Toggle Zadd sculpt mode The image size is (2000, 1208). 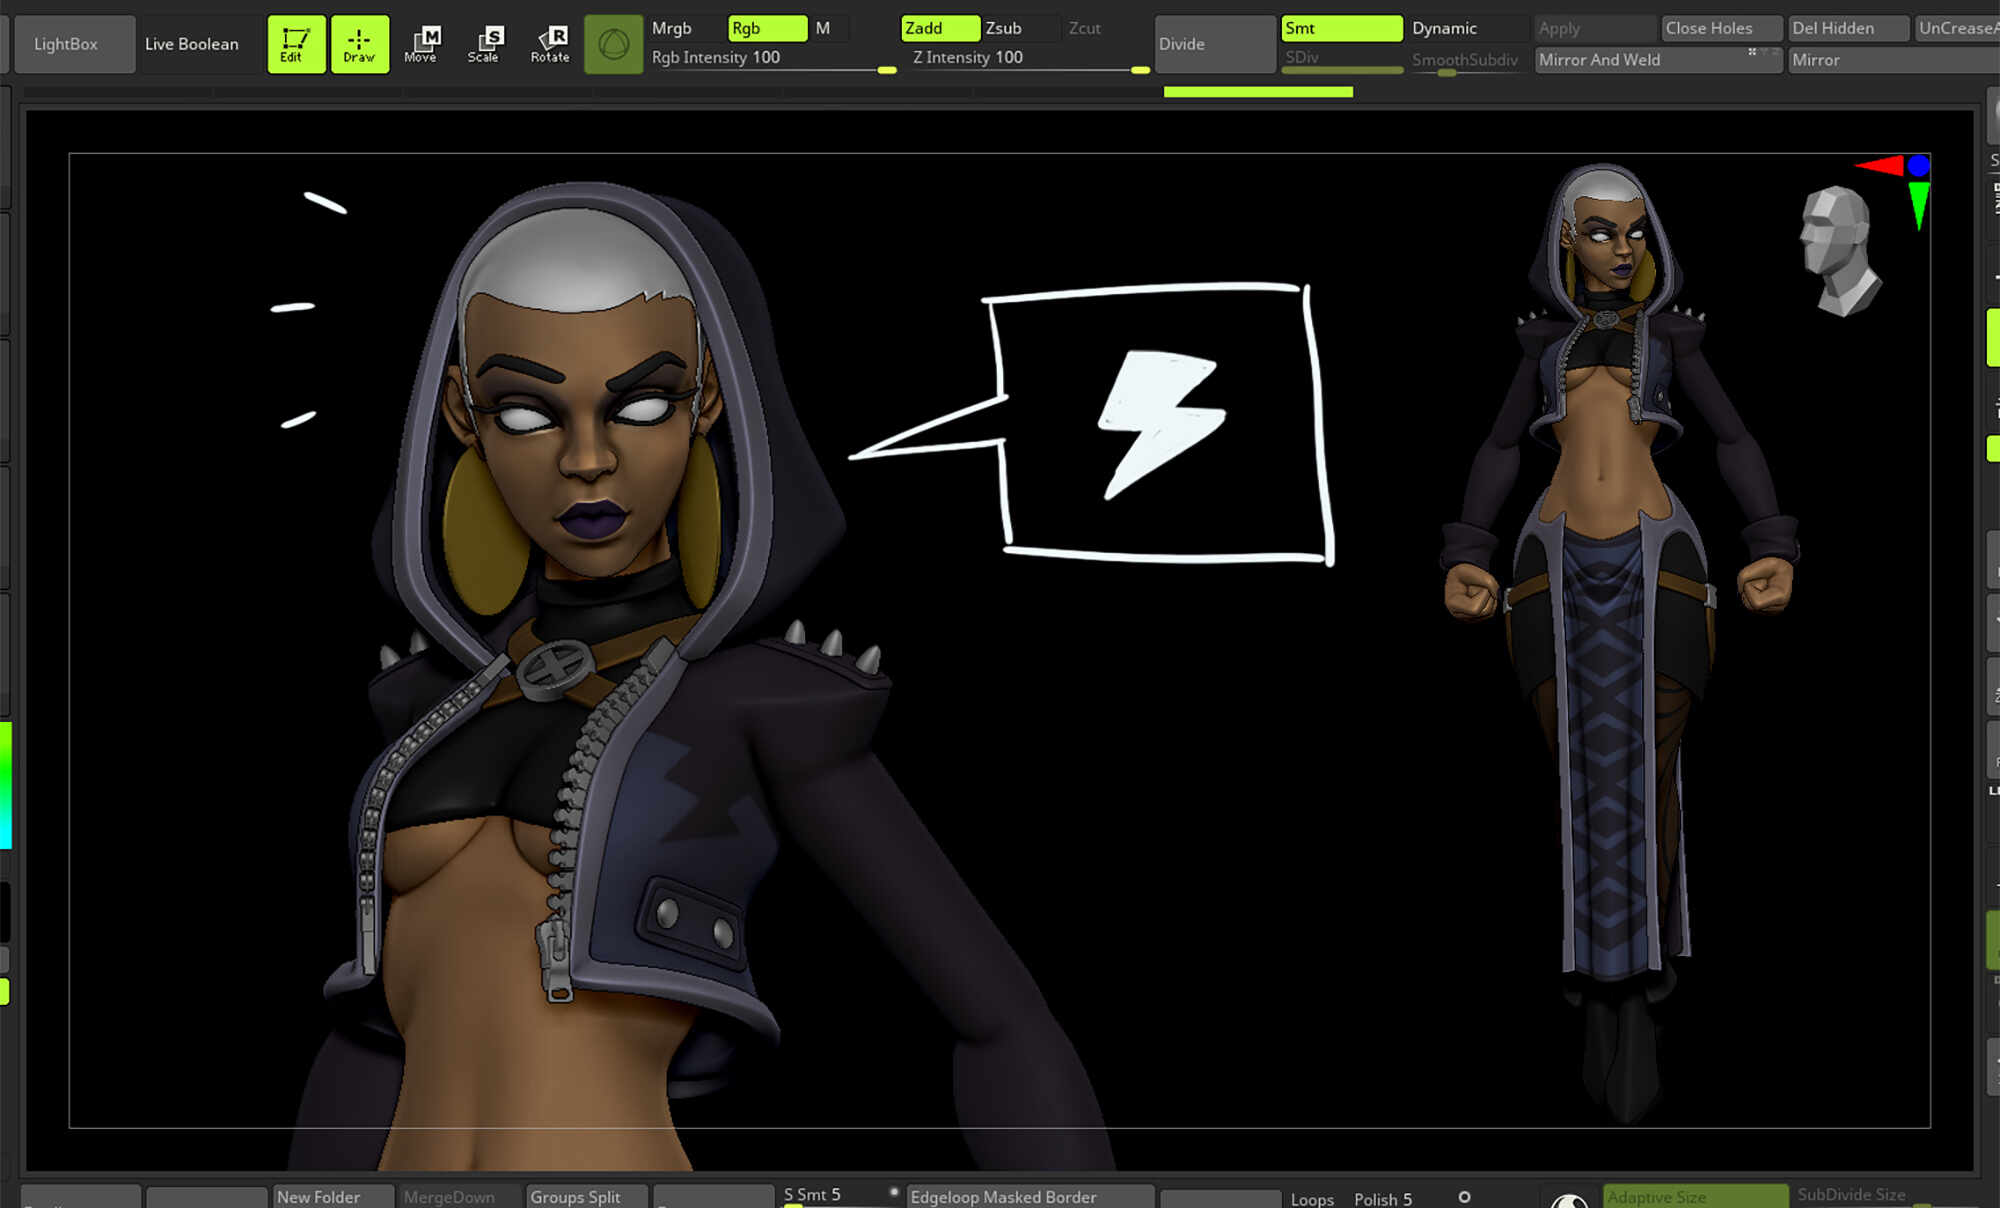click(x=940, y=28)
